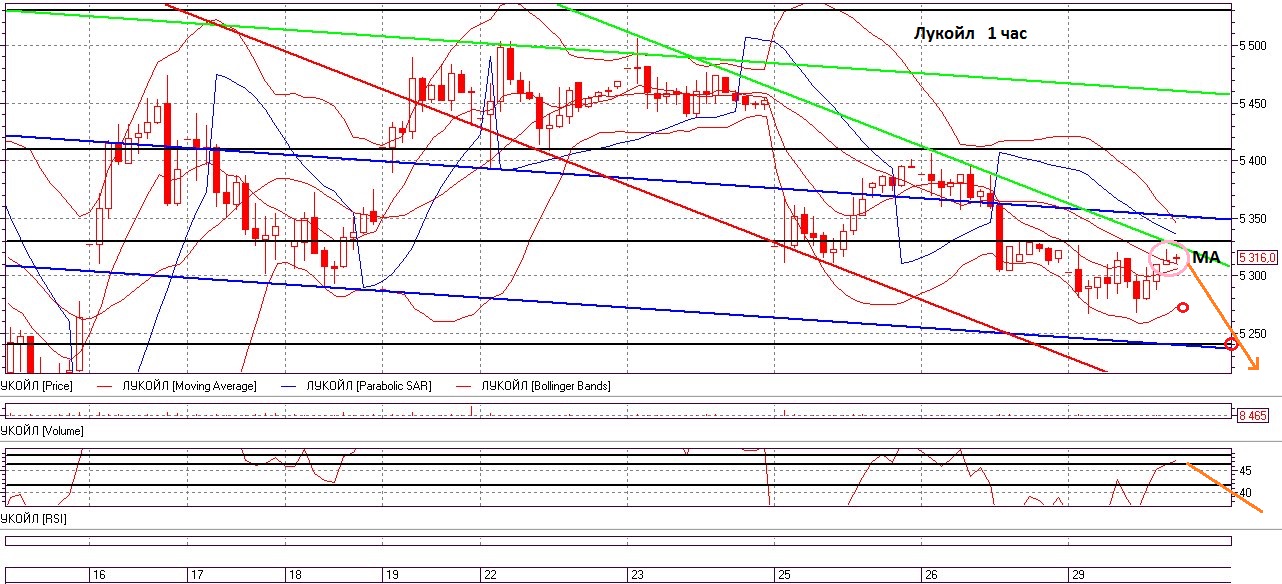Select date 22 on the time axis
Viewport: 1282px width, 584px height.
pos(491,576)
